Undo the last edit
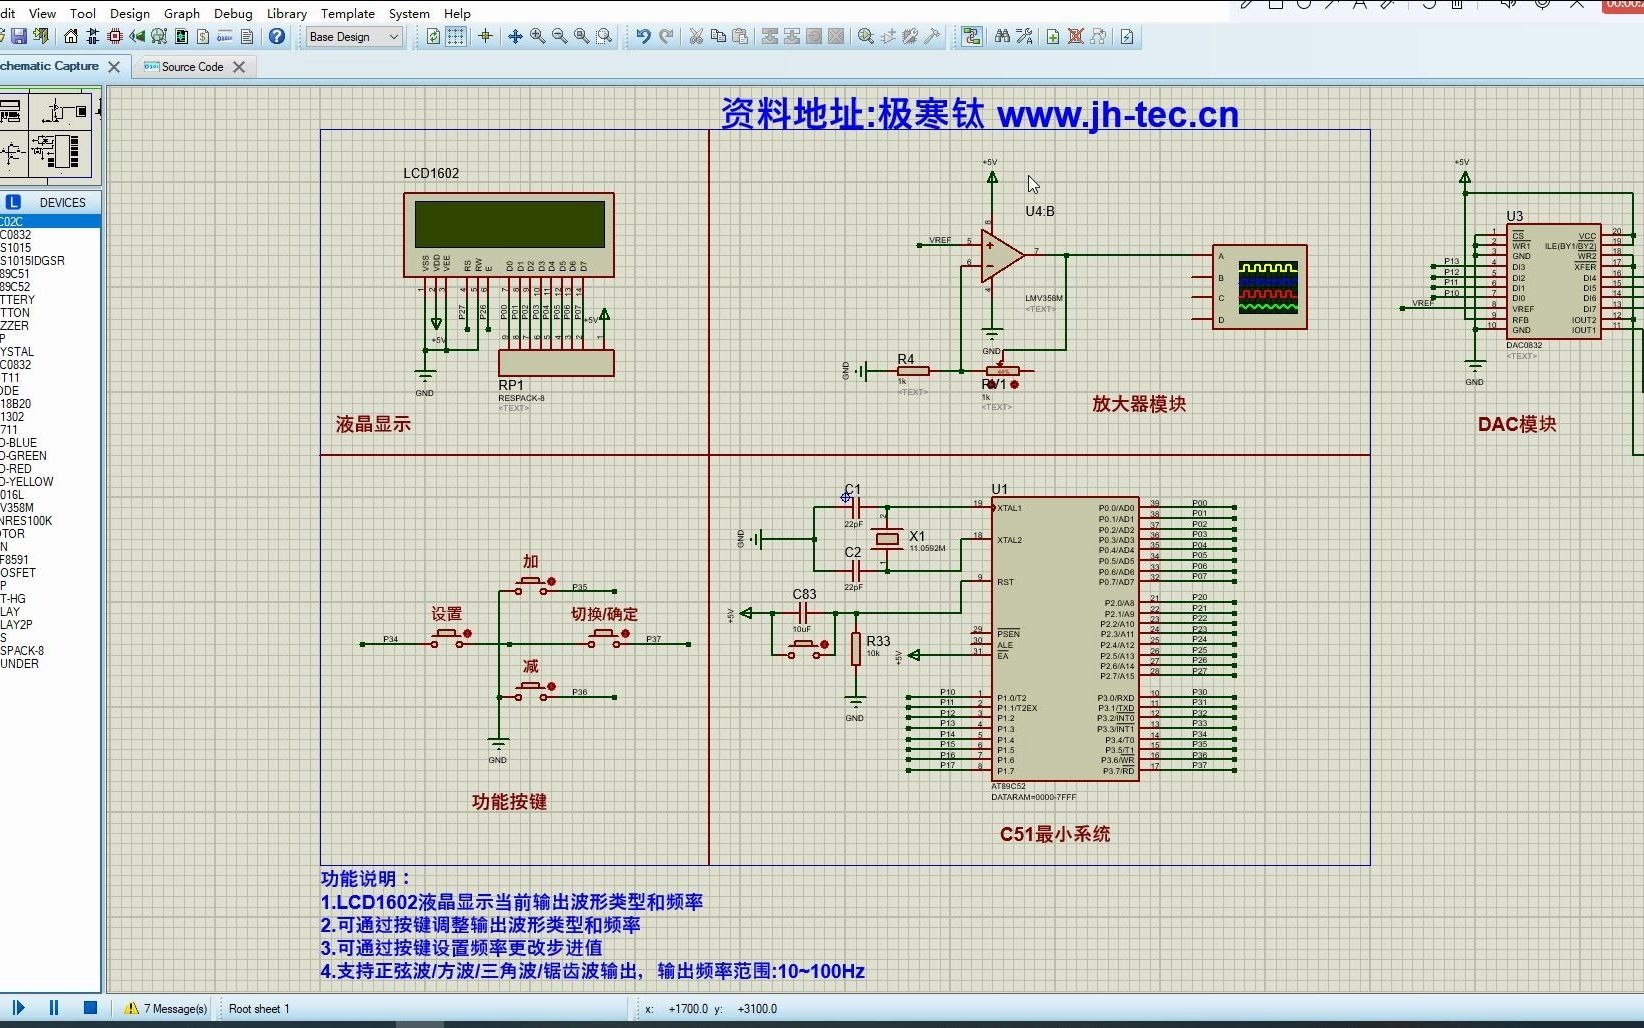This screenshot has height=1028, width=1644. click(x=643, y=36)
